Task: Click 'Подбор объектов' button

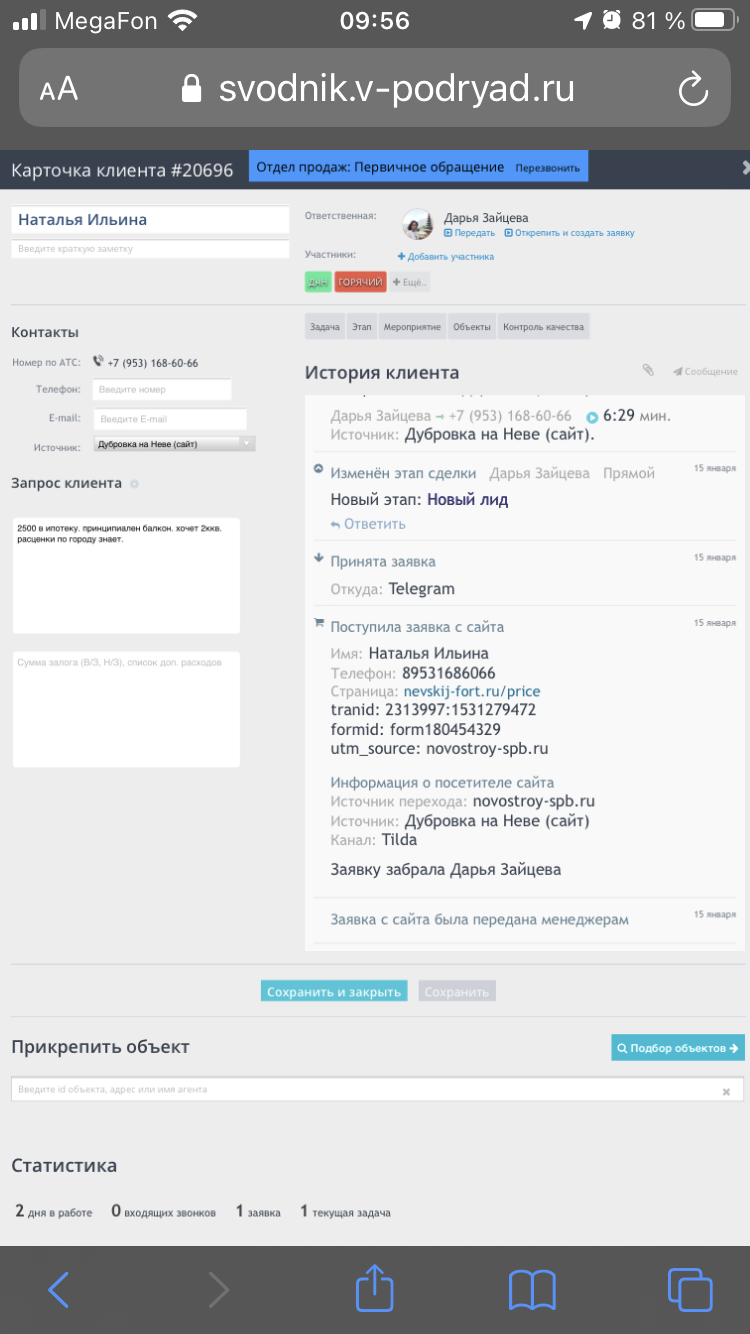Action: pos(678,1048)
